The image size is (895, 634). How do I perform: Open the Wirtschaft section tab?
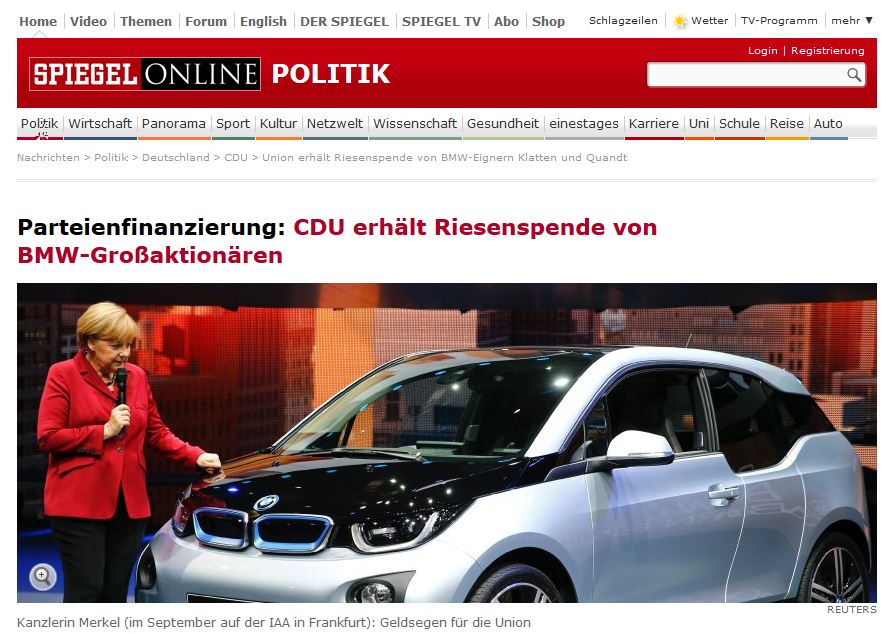pos(100,123)
